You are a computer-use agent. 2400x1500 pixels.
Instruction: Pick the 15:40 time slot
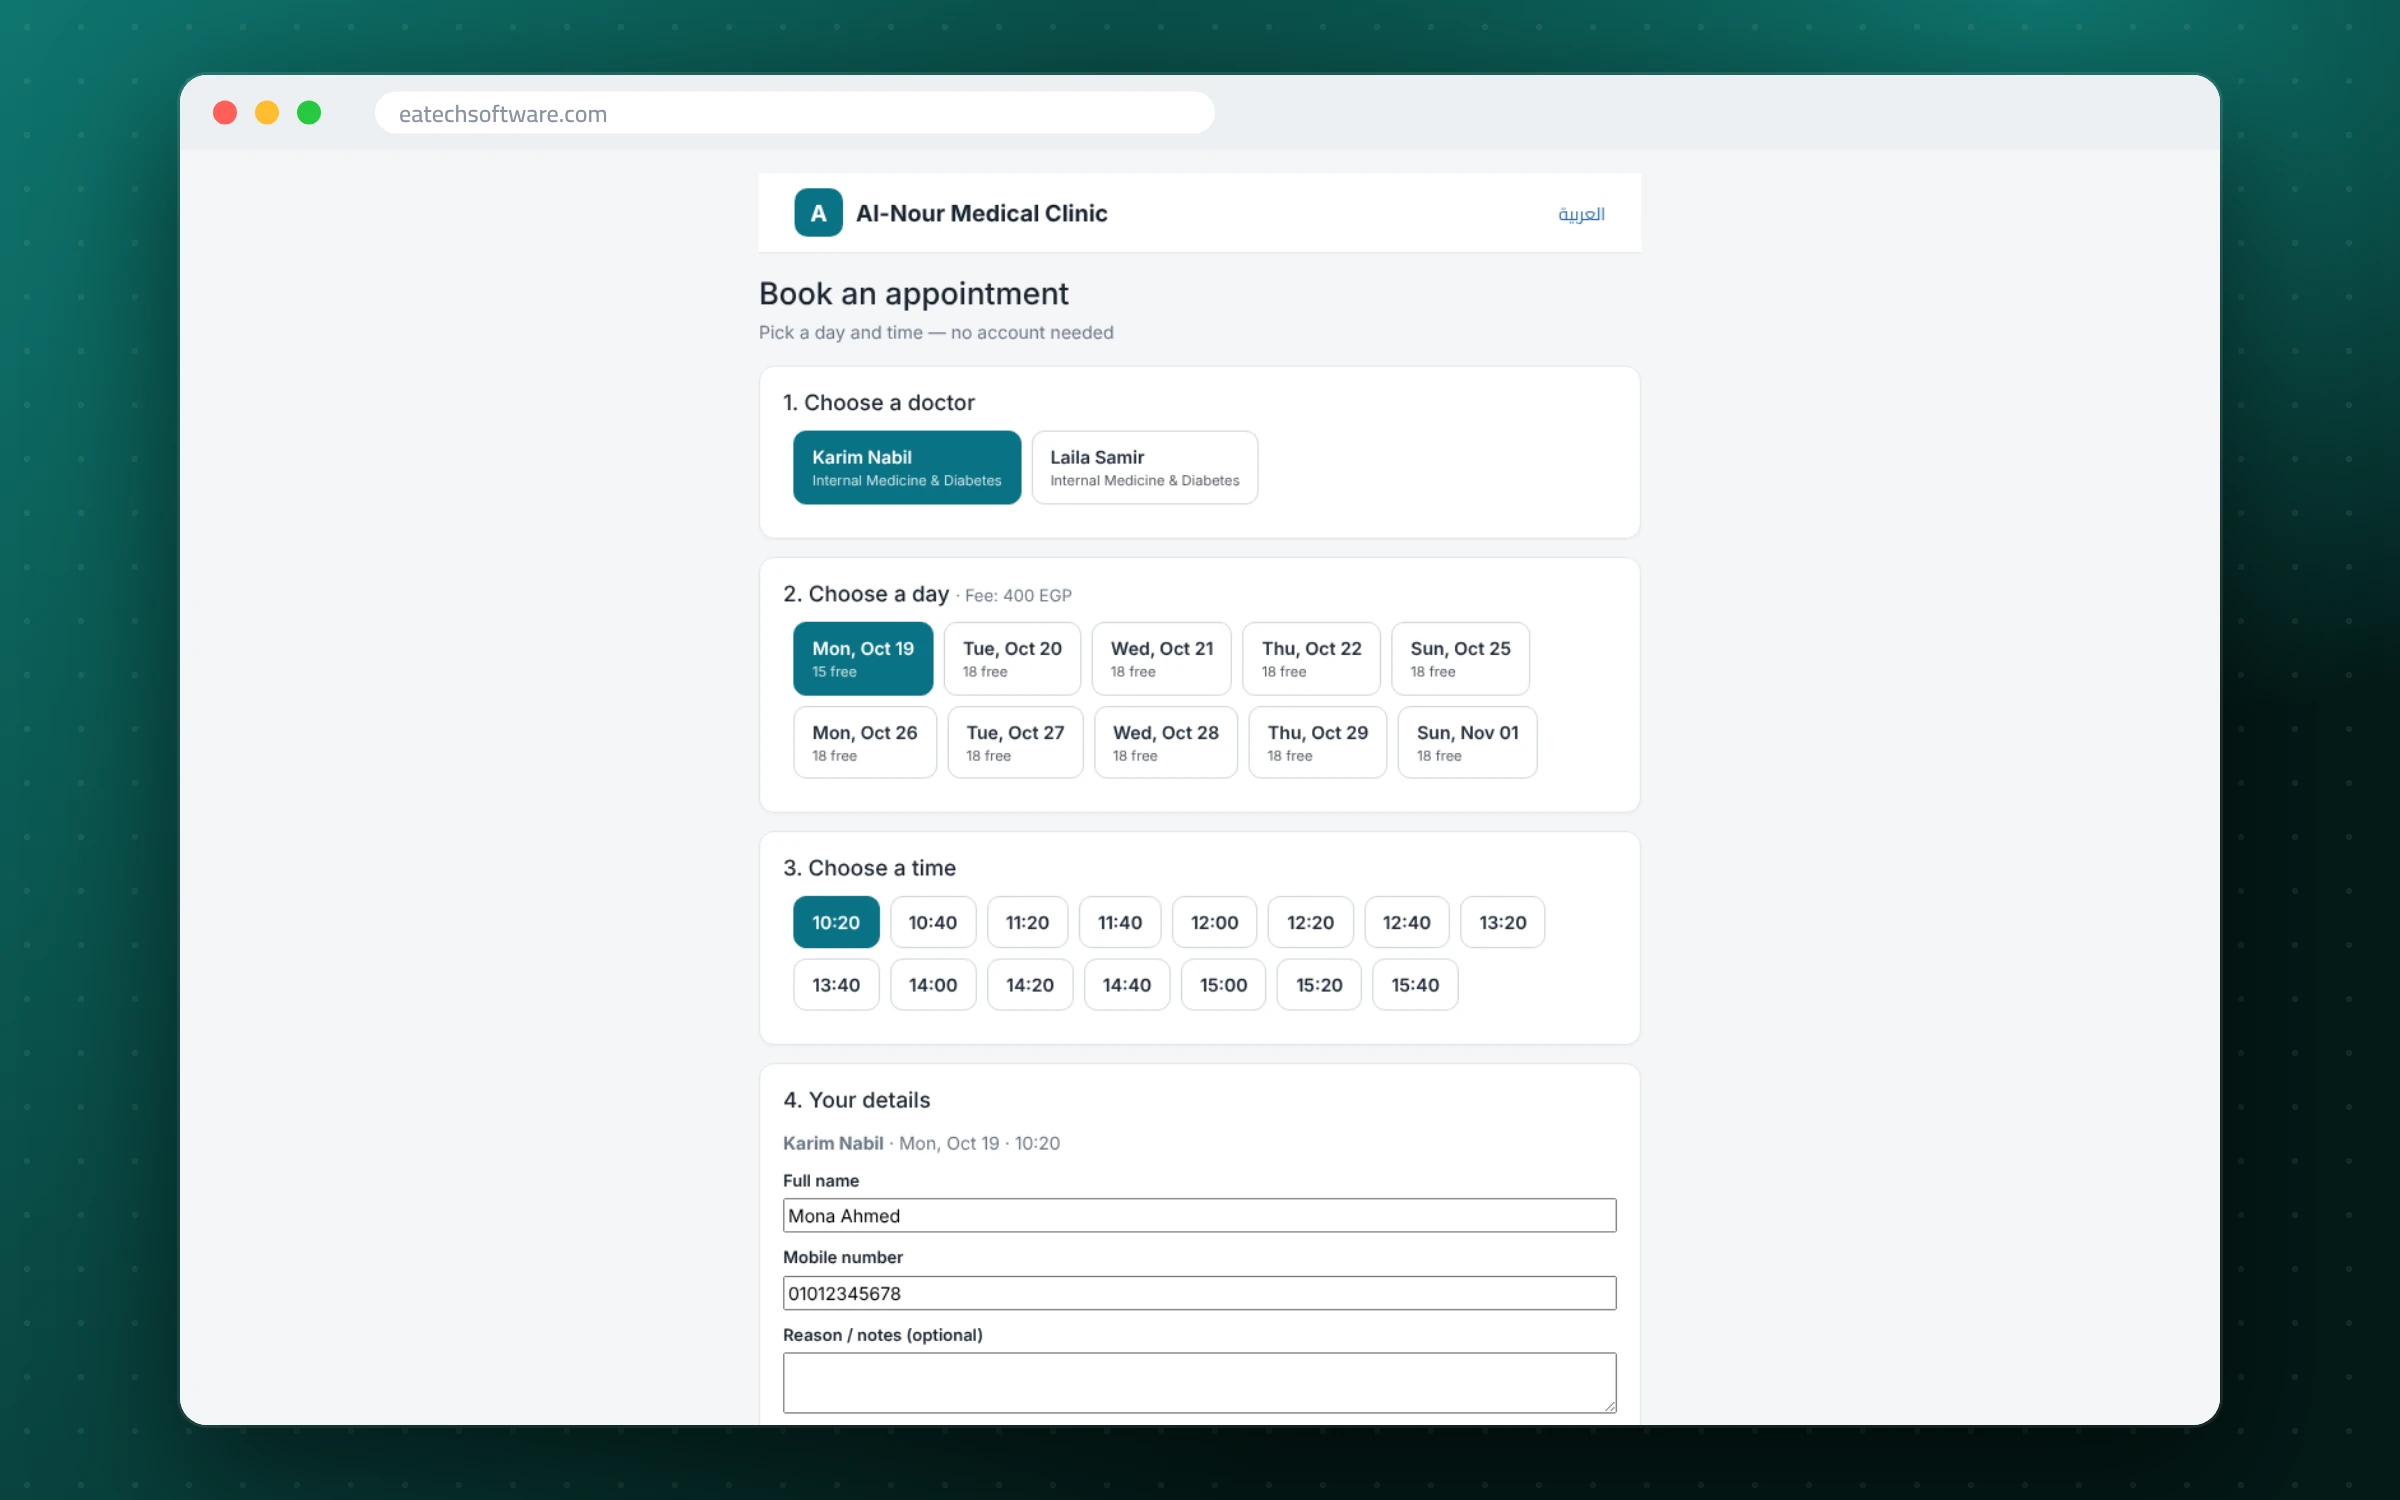(1415, 985)
